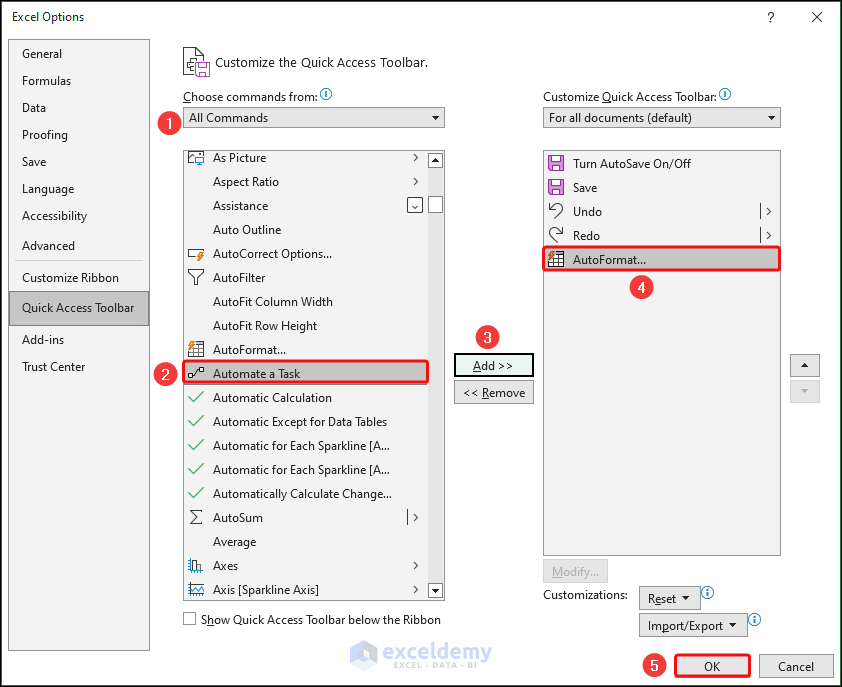Click the Redo arrow icon
This screenshot has height=687, width=842.
tap(557, 236)
